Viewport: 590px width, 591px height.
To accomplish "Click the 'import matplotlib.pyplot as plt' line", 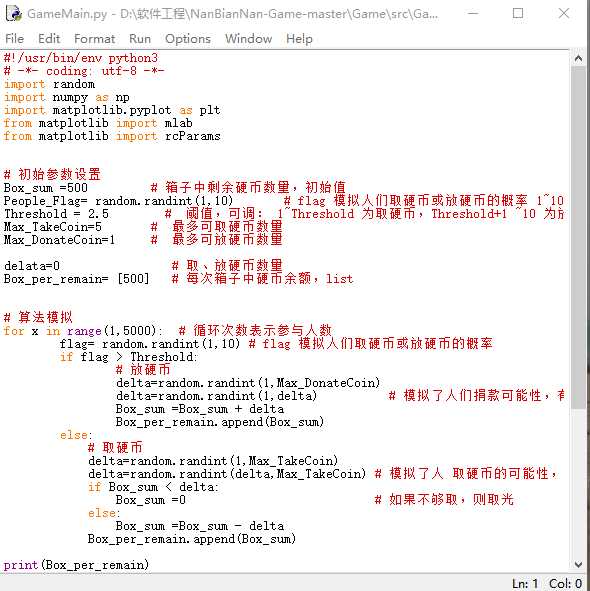I will (x=112, y=110).
